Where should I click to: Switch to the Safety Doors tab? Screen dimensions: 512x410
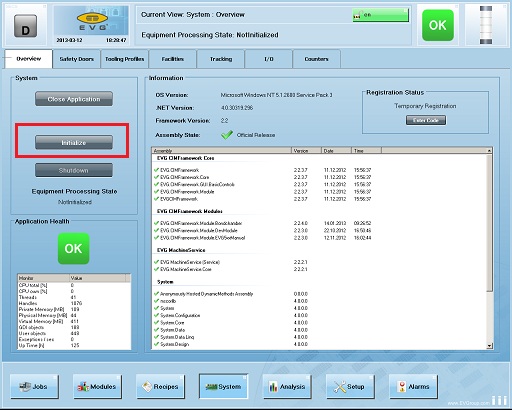[76, 59]
